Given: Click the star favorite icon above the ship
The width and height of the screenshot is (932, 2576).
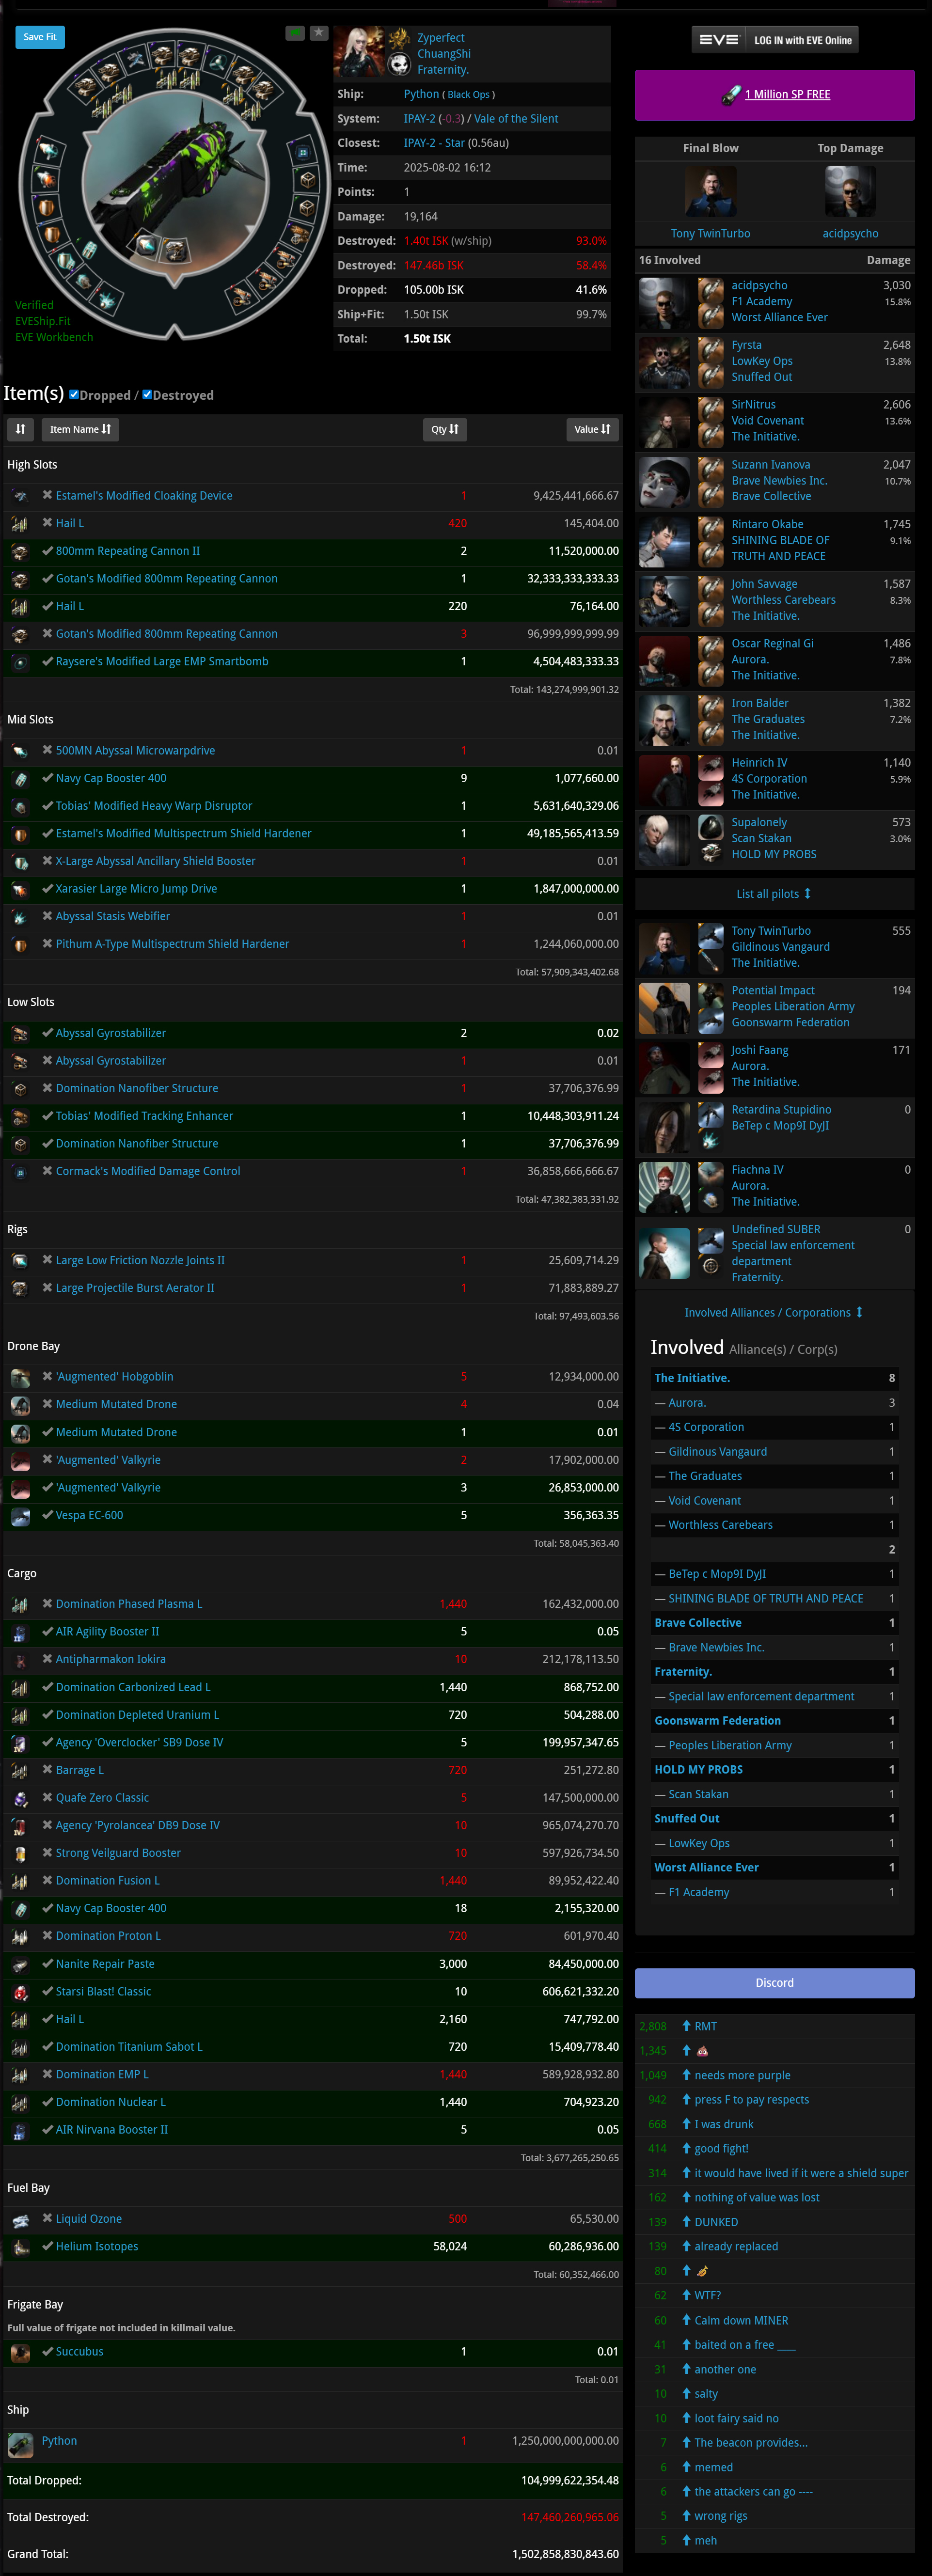Looking at the screenshot, I should (x=319, y=33).
